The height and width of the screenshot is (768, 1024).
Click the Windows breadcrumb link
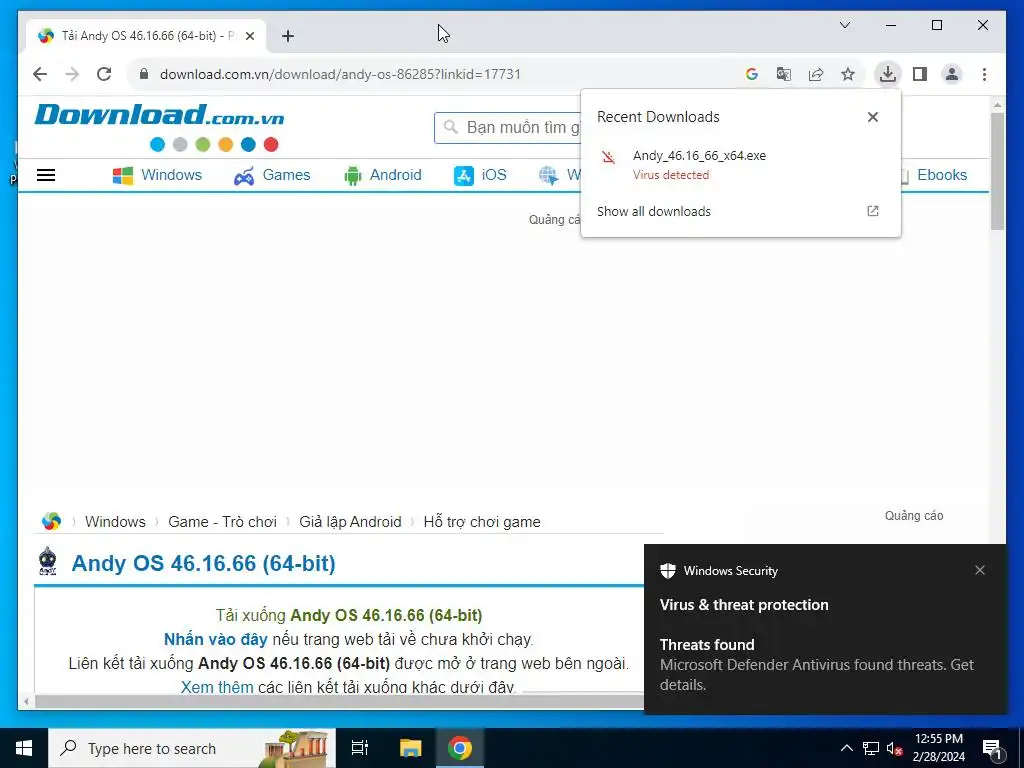tap(115, 522)
